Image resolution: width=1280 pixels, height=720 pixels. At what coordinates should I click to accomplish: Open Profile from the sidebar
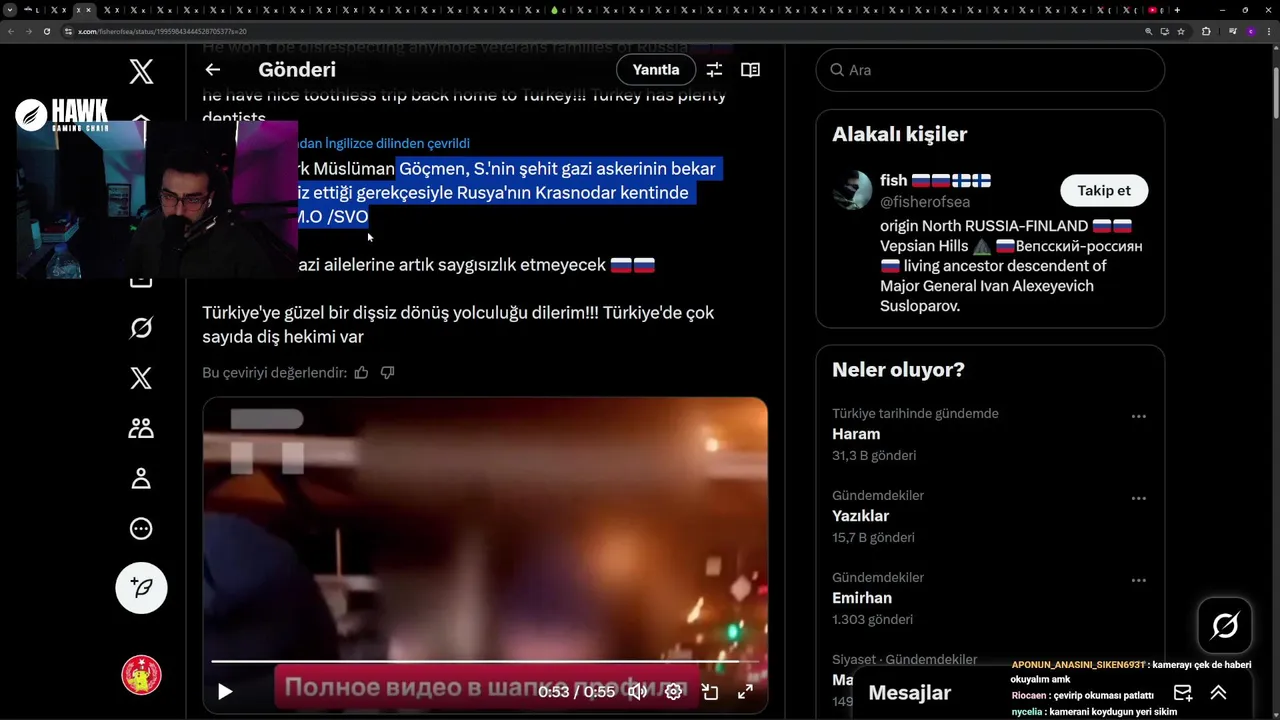point(141,478)
